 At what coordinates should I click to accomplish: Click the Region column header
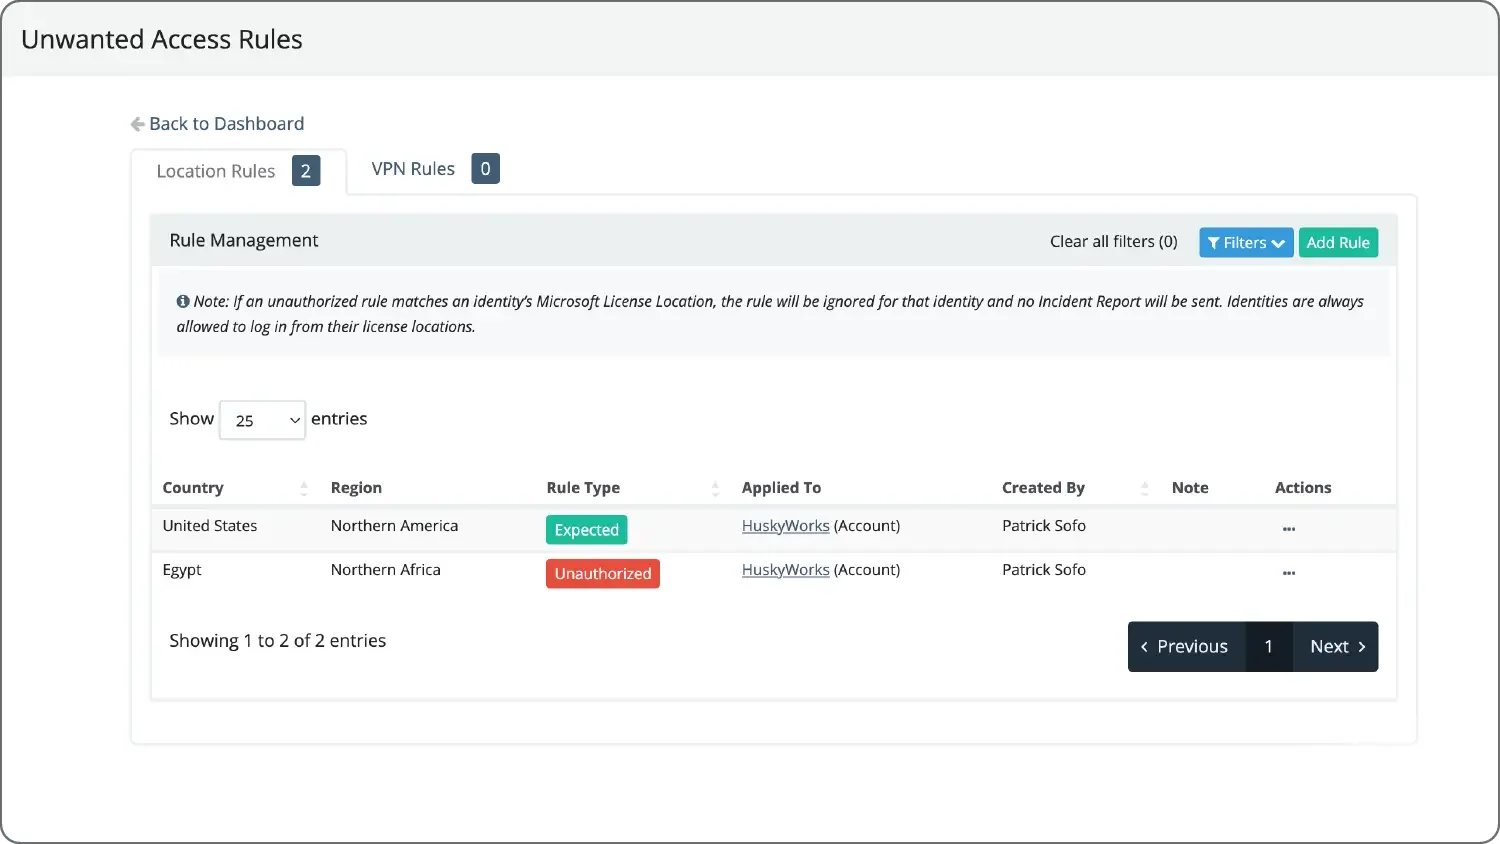[356, 488]
